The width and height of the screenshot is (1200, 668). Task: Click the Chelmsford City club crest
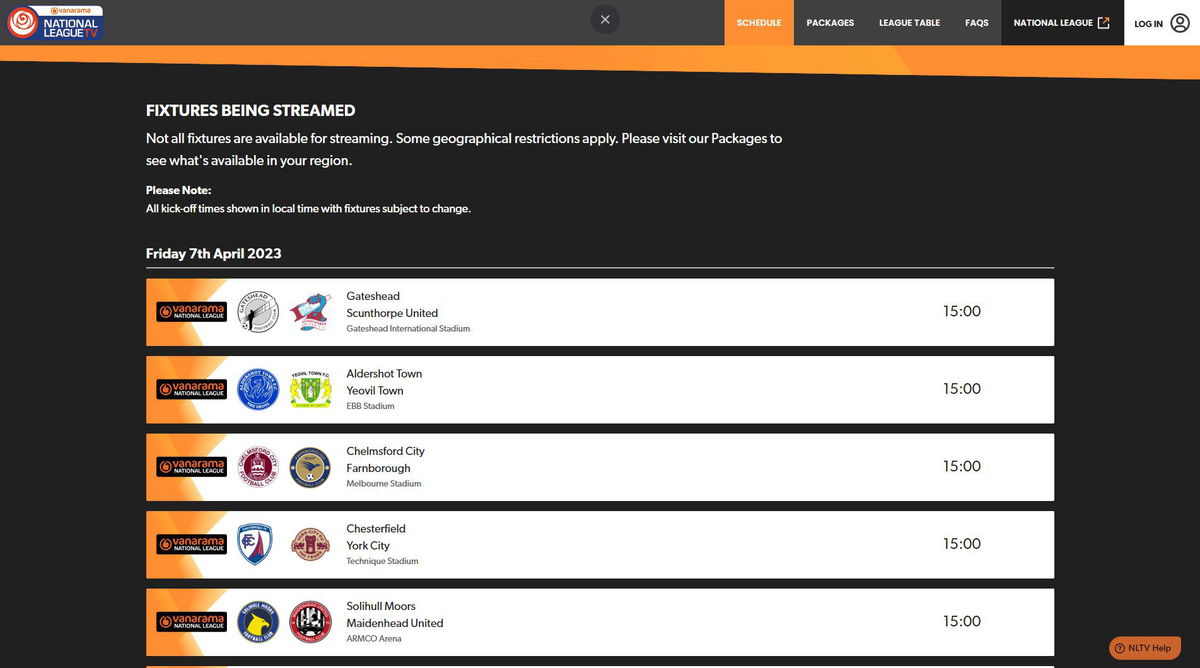click(258, 467)
